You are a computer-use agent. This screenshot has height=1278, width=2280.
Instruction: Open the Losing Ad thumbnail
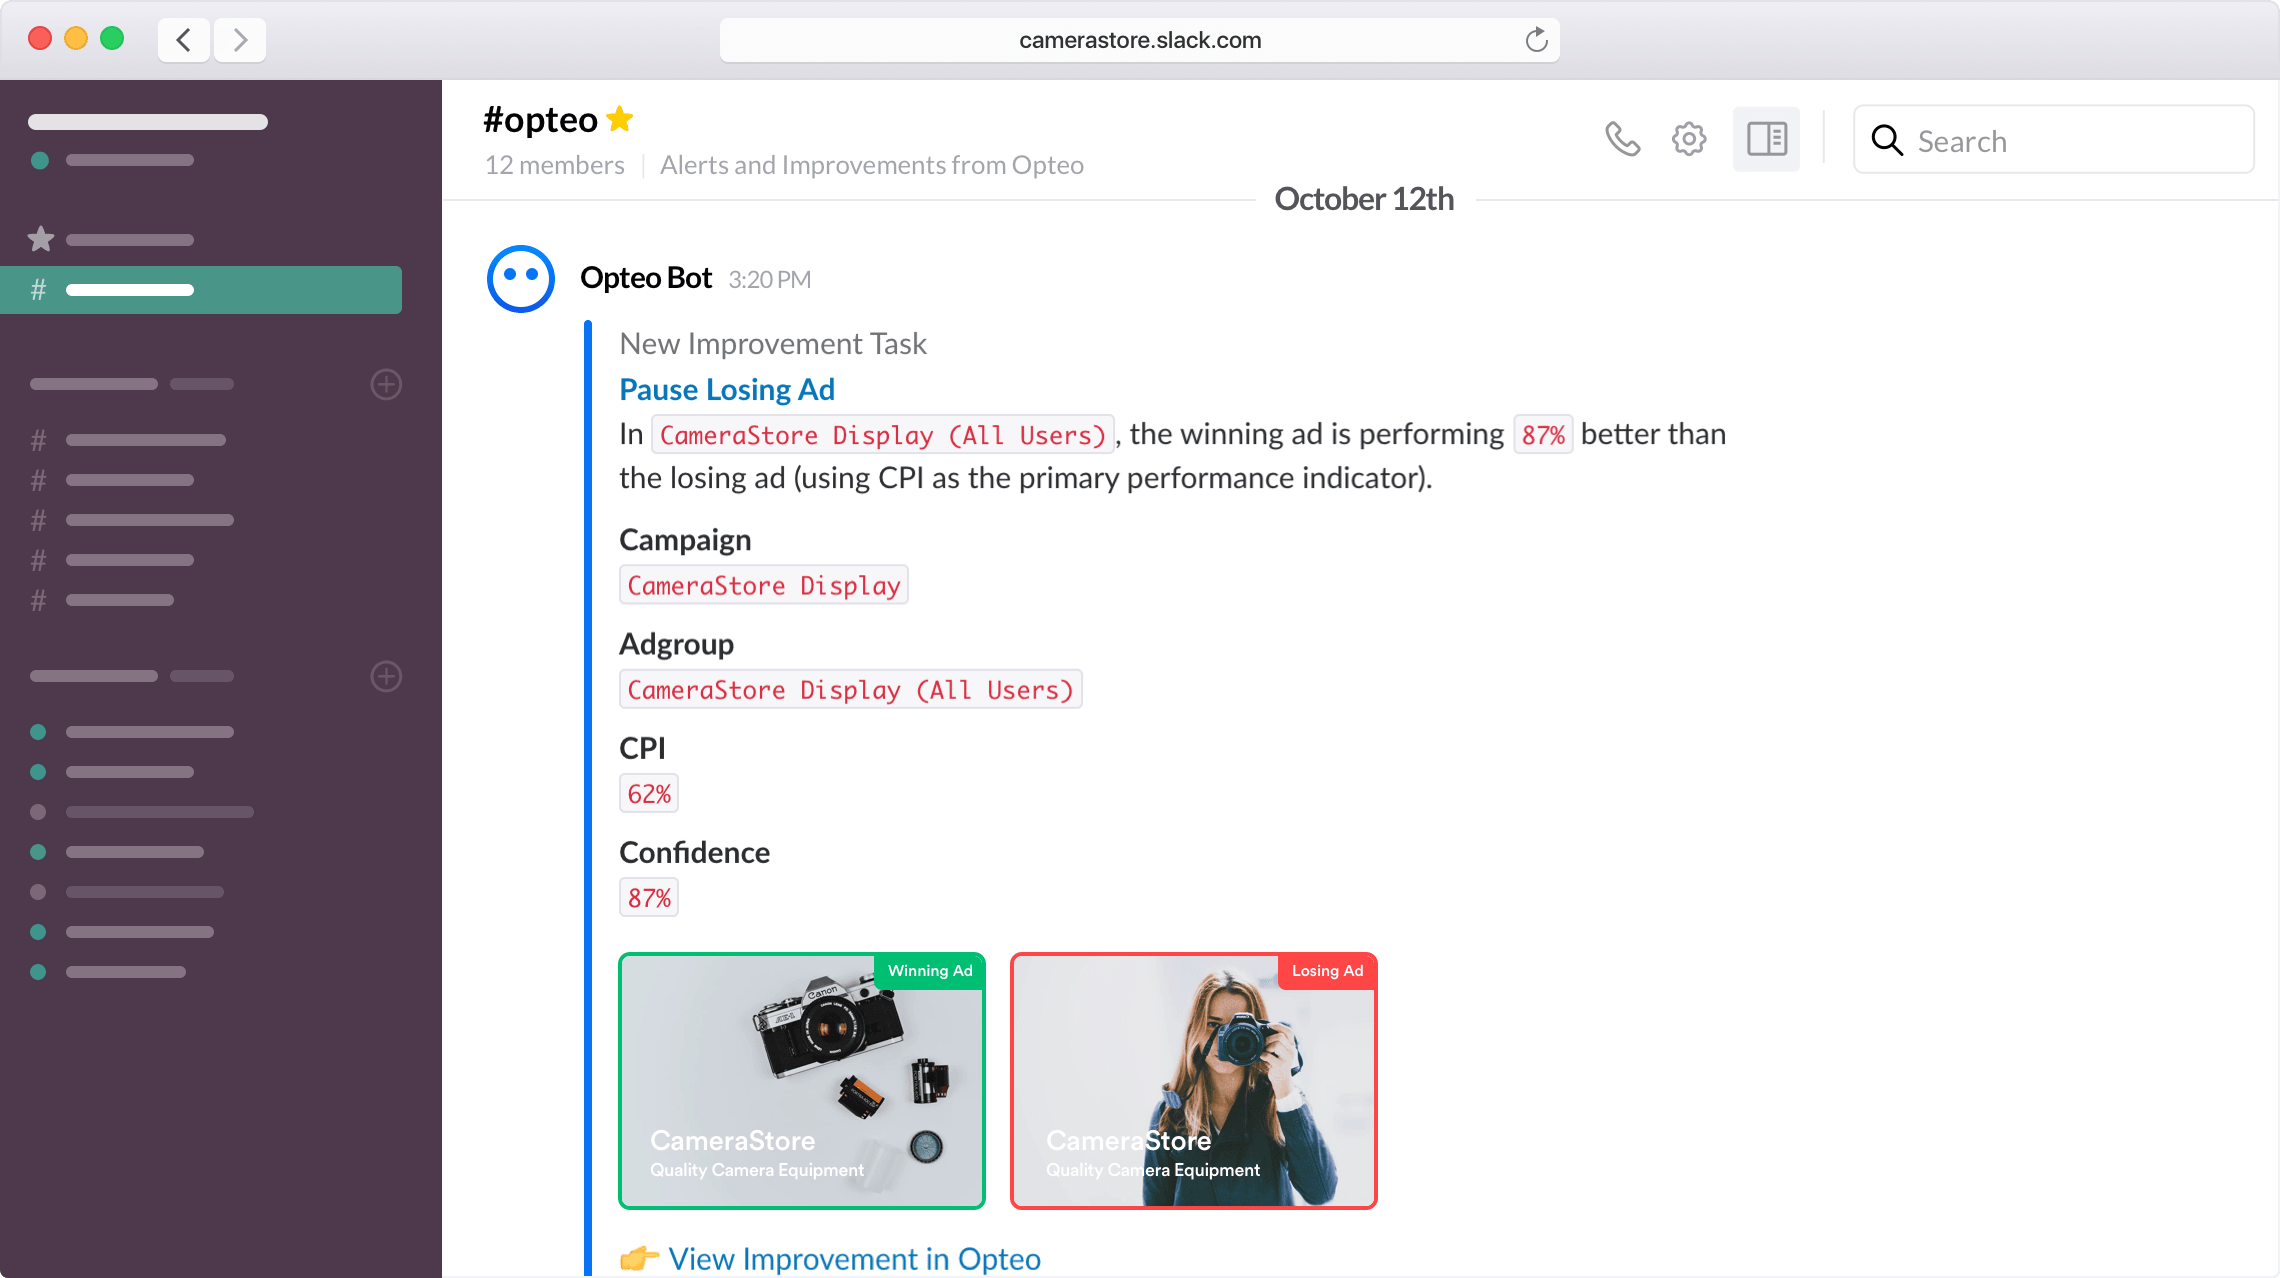[x=1193, y=1080]
